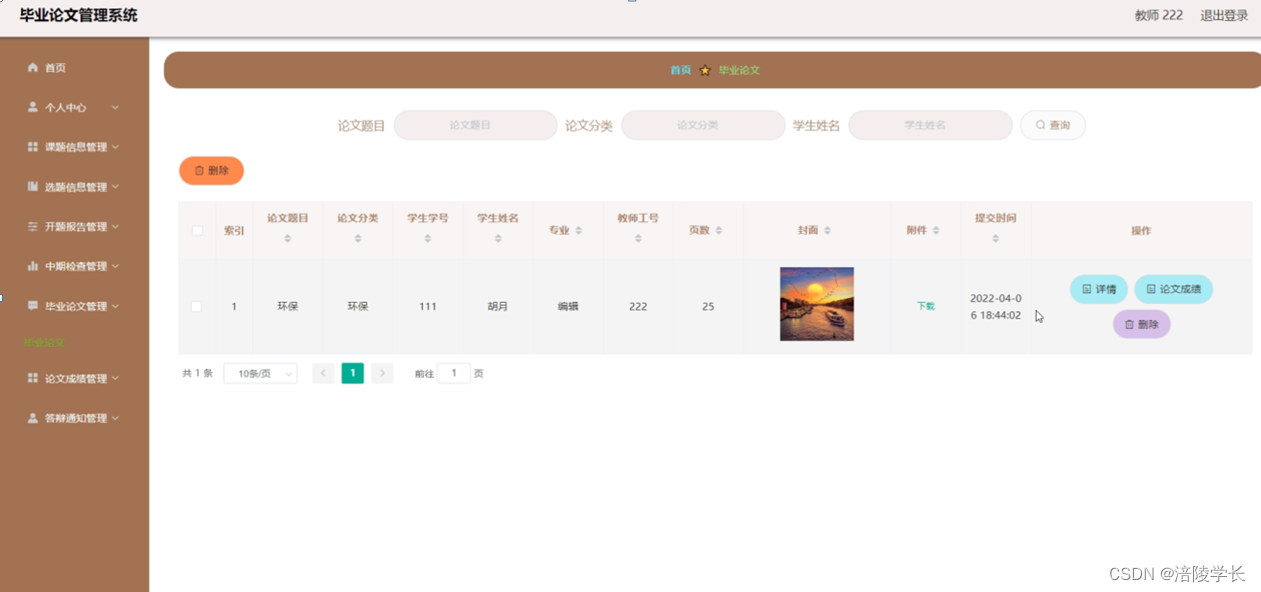This screenshot has height=592, width=1261.
Task: Click the purple 删除 button in the row
Action: pyautogui.click(x=1141, y=324)
